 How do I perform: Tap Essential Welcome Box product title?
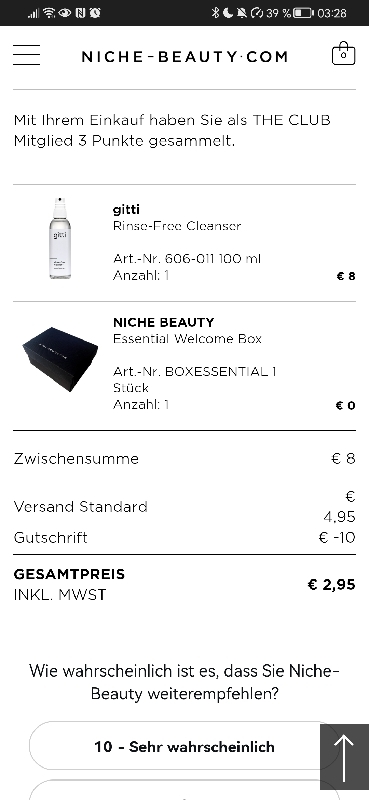(x=187, y=338)
